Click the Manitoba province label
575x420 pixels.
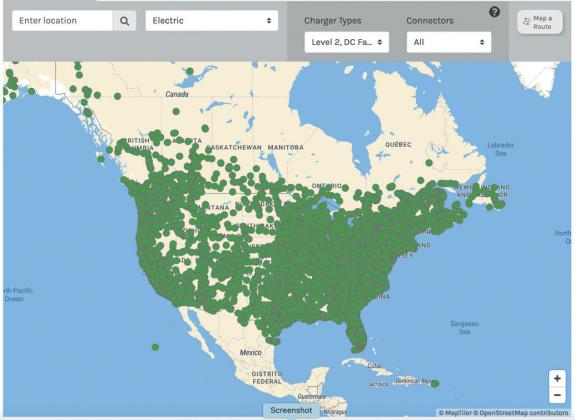[x=285, y=147]
